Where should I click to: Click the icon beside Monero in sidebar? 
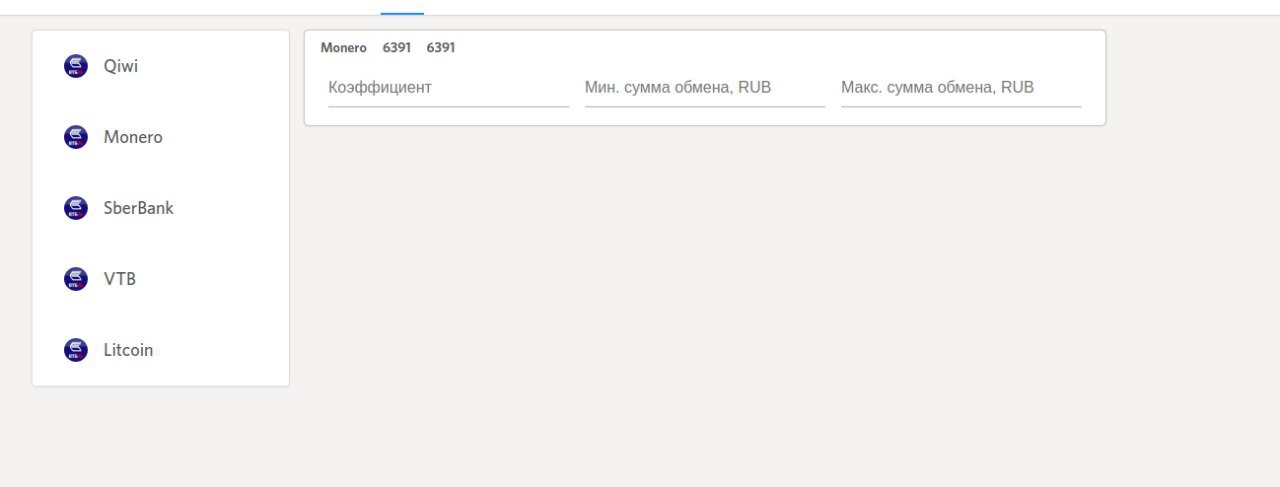point(76,137)
